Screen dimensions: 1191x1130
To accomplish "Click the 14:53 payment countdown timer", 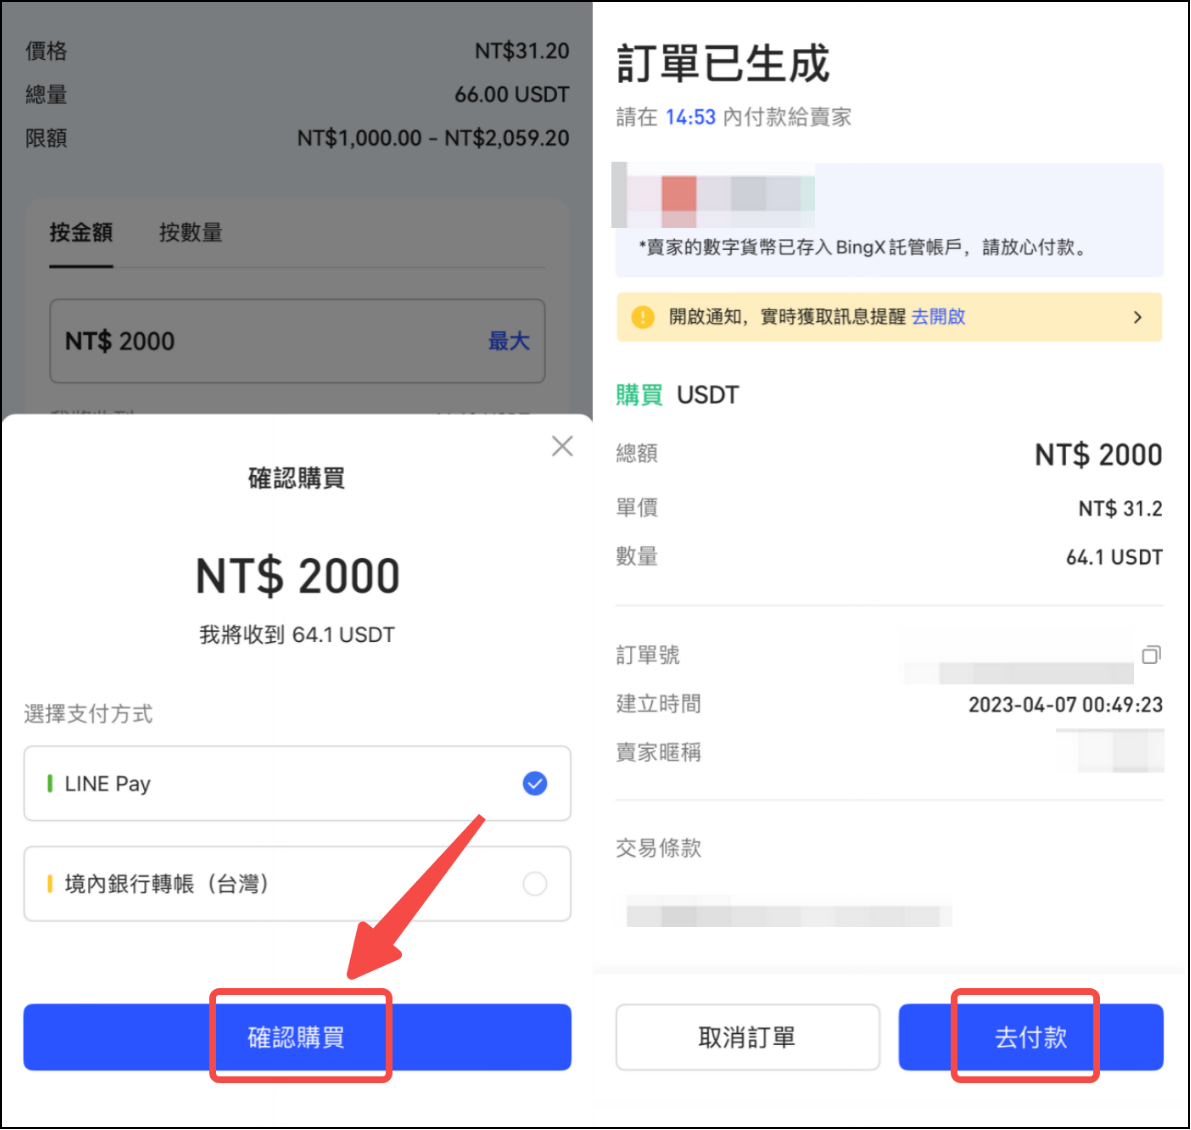I will pyautogui.click(x=690, y=117).
